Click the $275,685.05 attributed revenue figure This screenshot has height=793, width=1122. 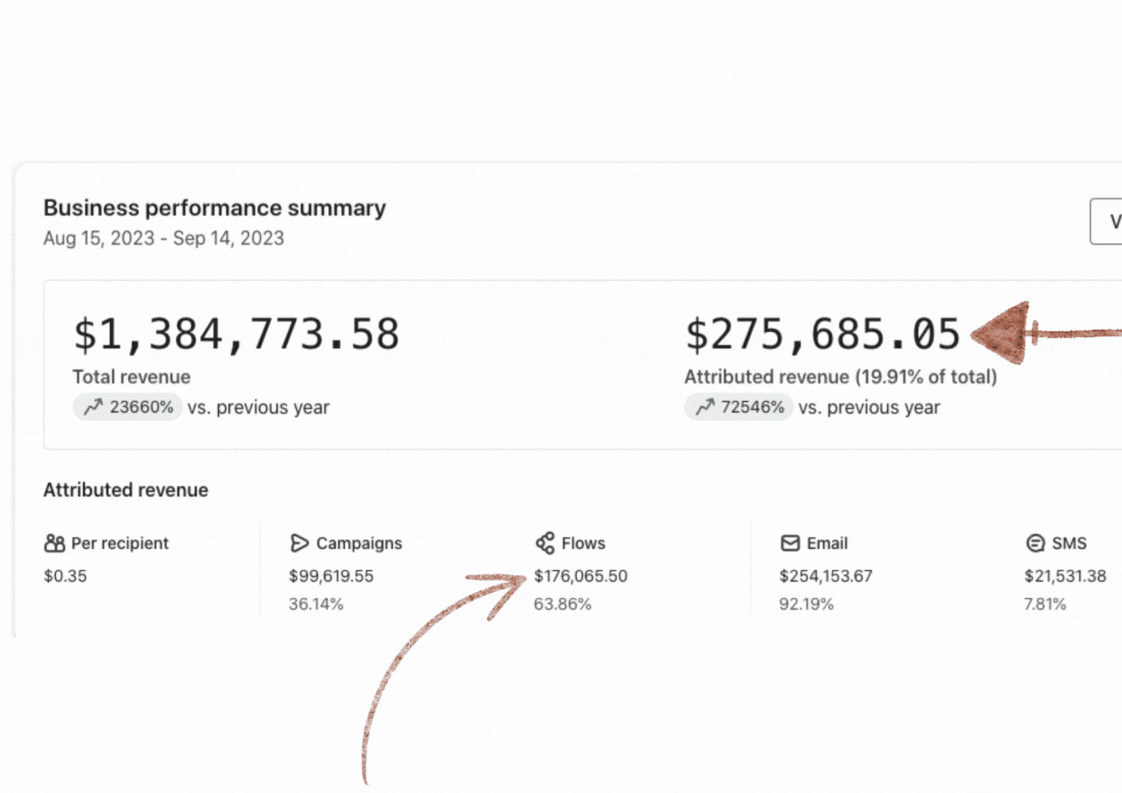(x=822, y=334)
